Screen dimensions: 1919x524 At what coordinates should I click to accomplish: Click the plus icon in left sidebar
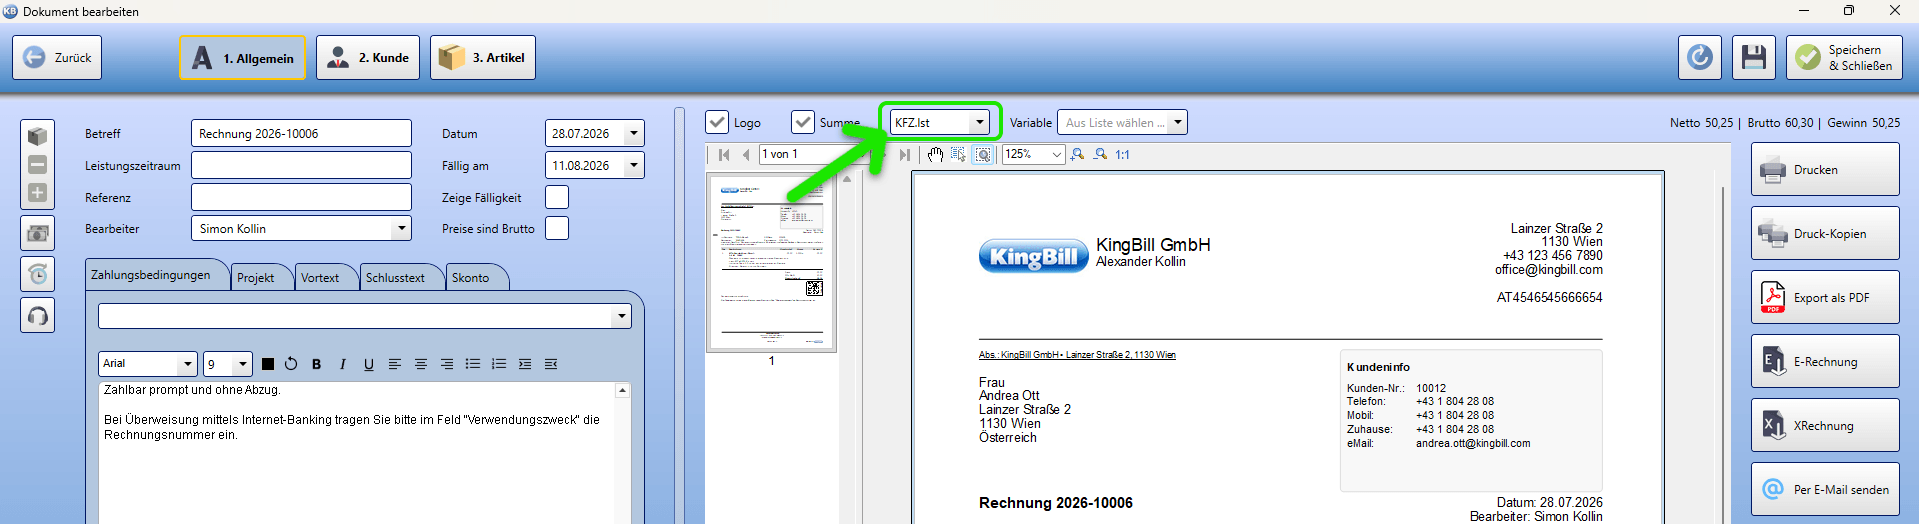[x=38, y=193]
